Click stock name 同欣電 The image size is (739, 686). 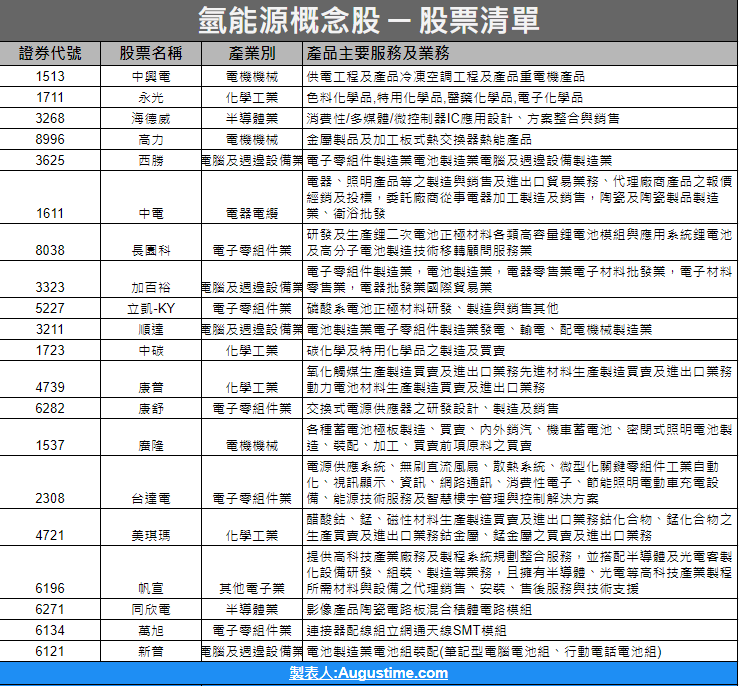tap(151, 609)
